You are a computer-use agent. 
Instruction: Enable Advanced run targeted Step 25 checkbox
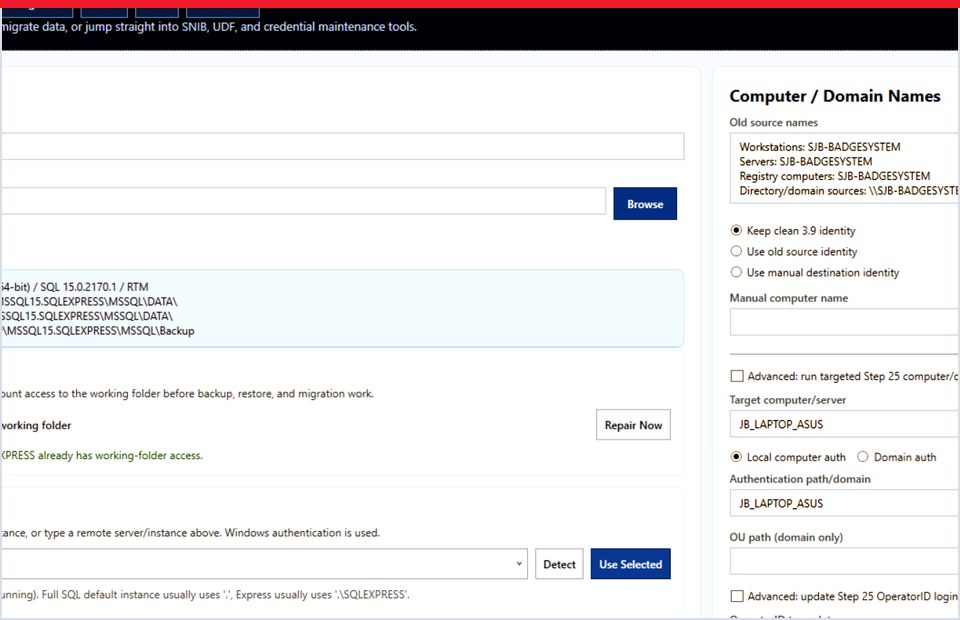tap(737, 376)
